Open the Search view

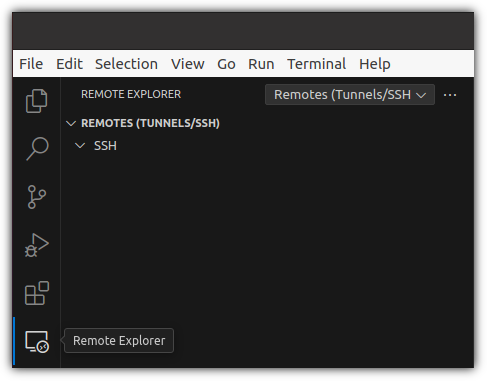coord(37,149)
